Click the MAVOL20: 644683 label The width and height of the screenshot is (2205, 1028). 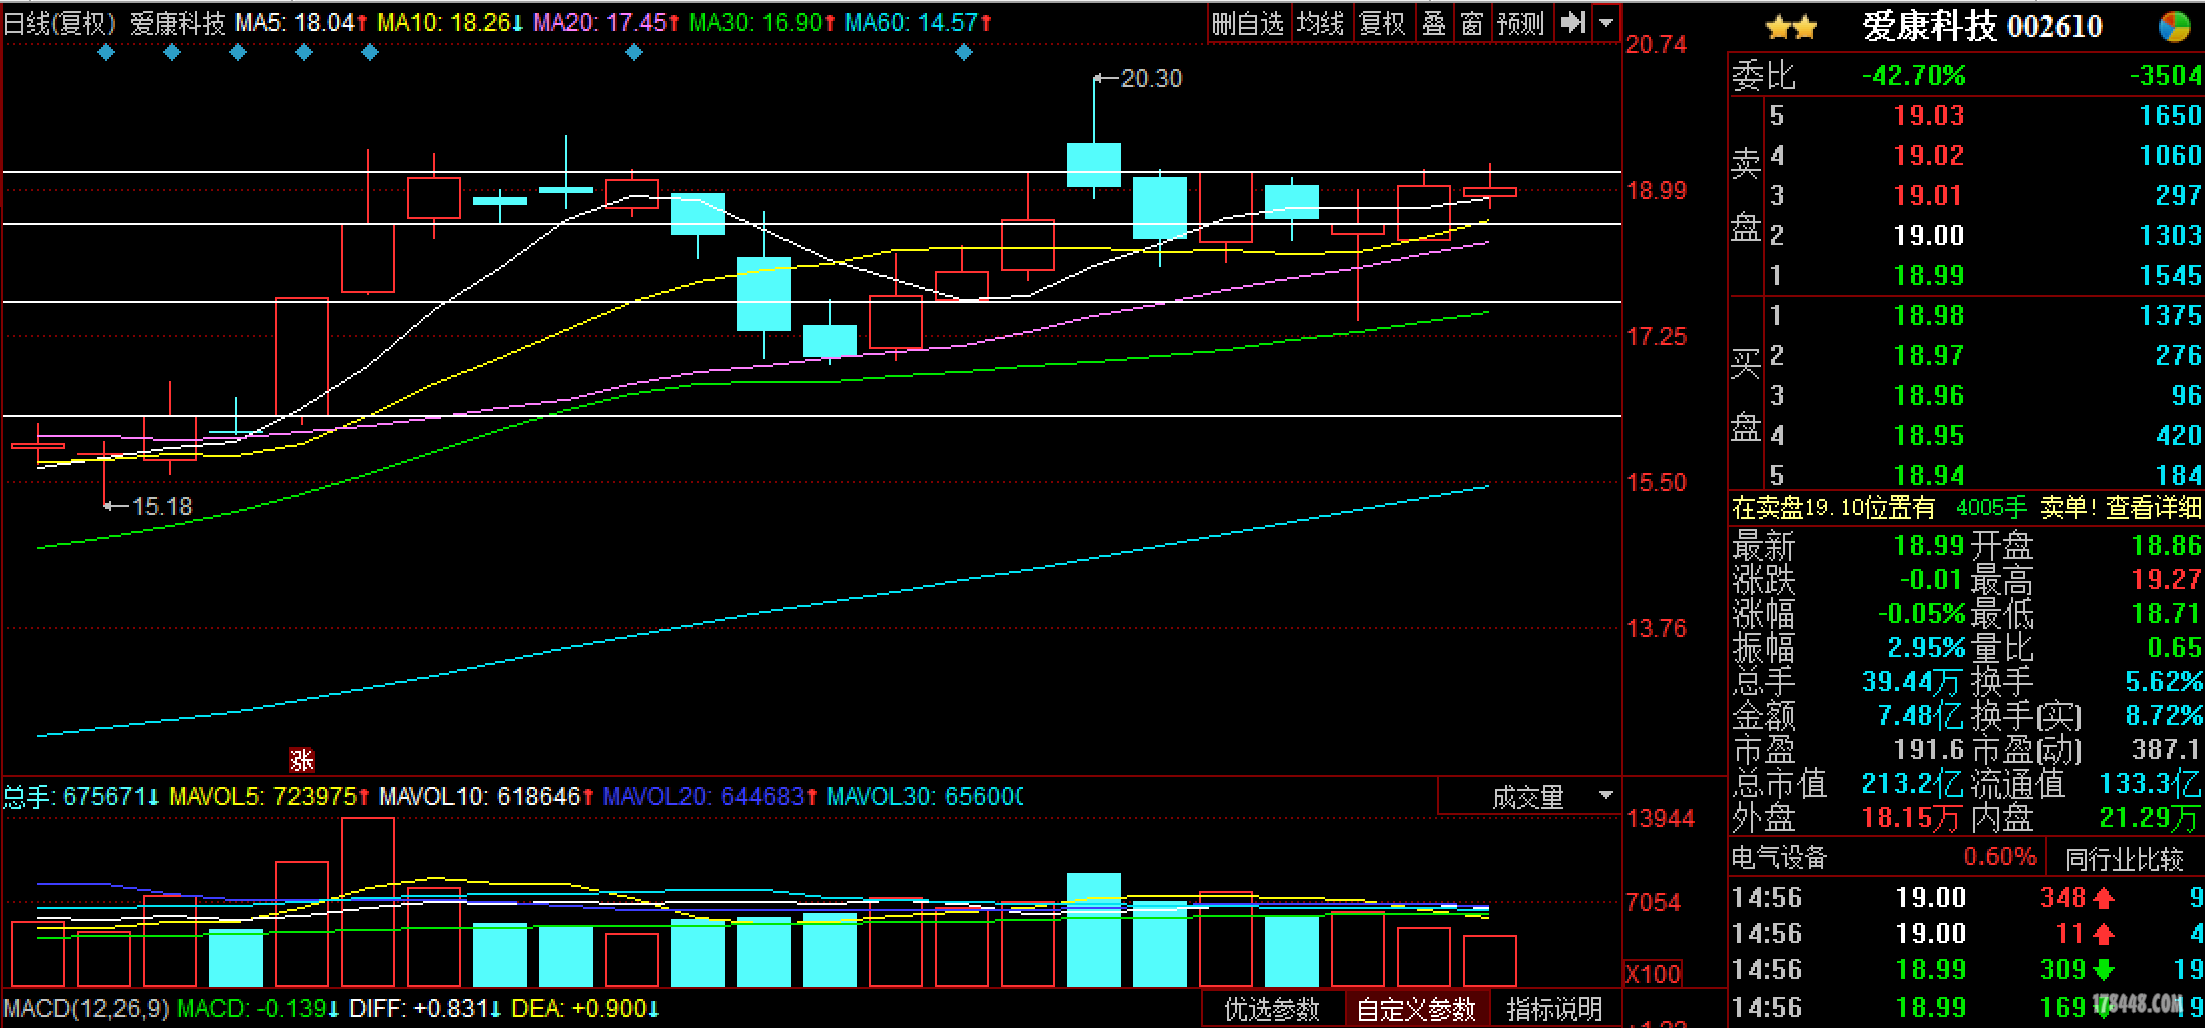[x=710, y=797]
